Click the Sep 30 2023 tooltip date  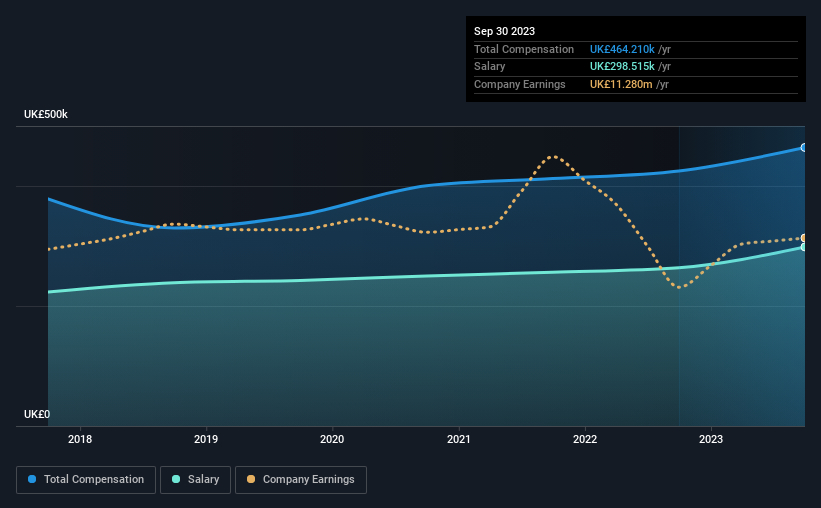[x=504, y=31]
